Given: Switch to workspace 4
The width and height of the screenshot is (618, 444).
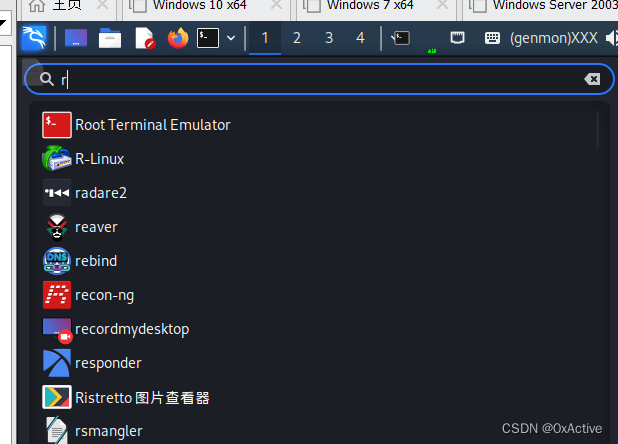Looking at the screenshot, I should [x=360, y=38].
